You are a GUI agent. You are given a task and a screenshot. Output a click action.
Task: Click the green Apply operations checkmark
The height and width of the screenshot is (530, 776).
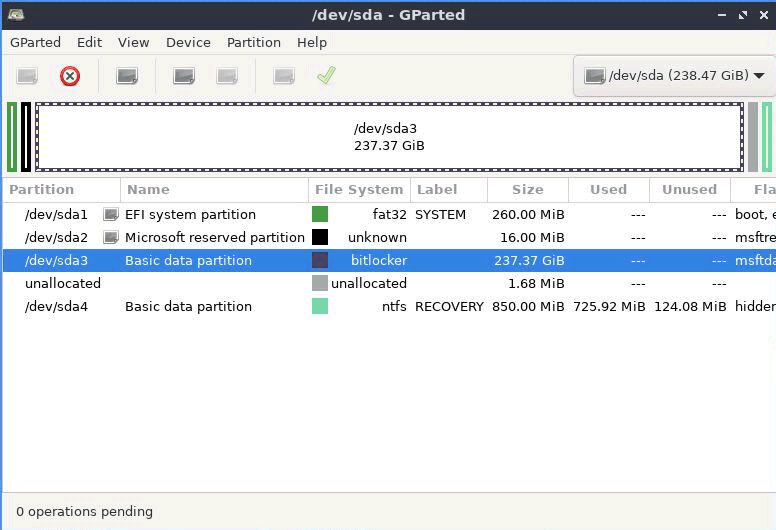pos(327,76)
